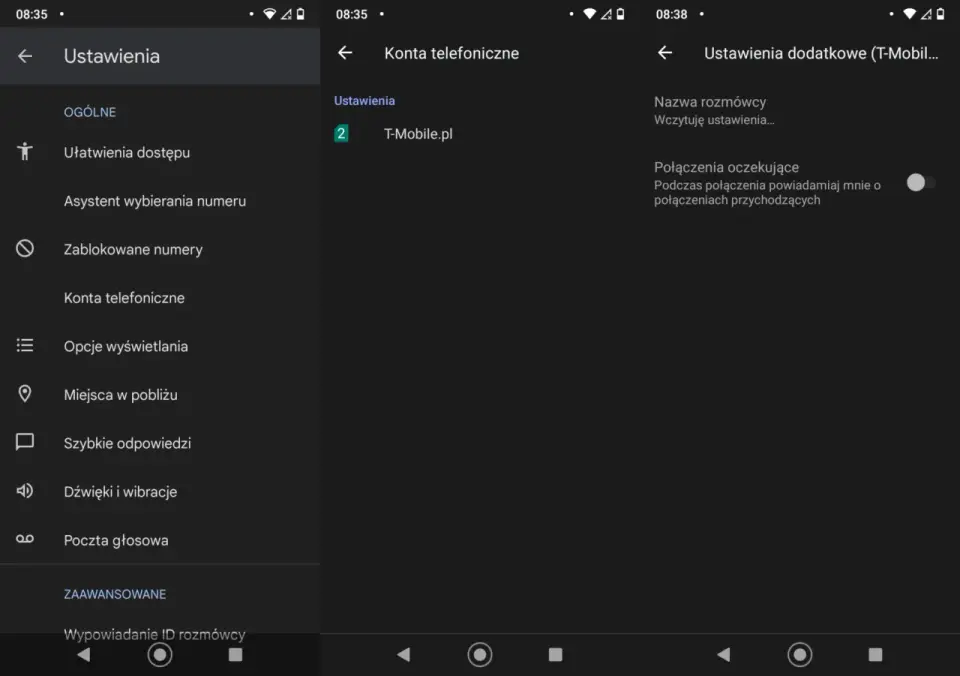Tap the Ustawienia title on left screen
The width and height of the screenshot is (960, 676).
(112, 56)
